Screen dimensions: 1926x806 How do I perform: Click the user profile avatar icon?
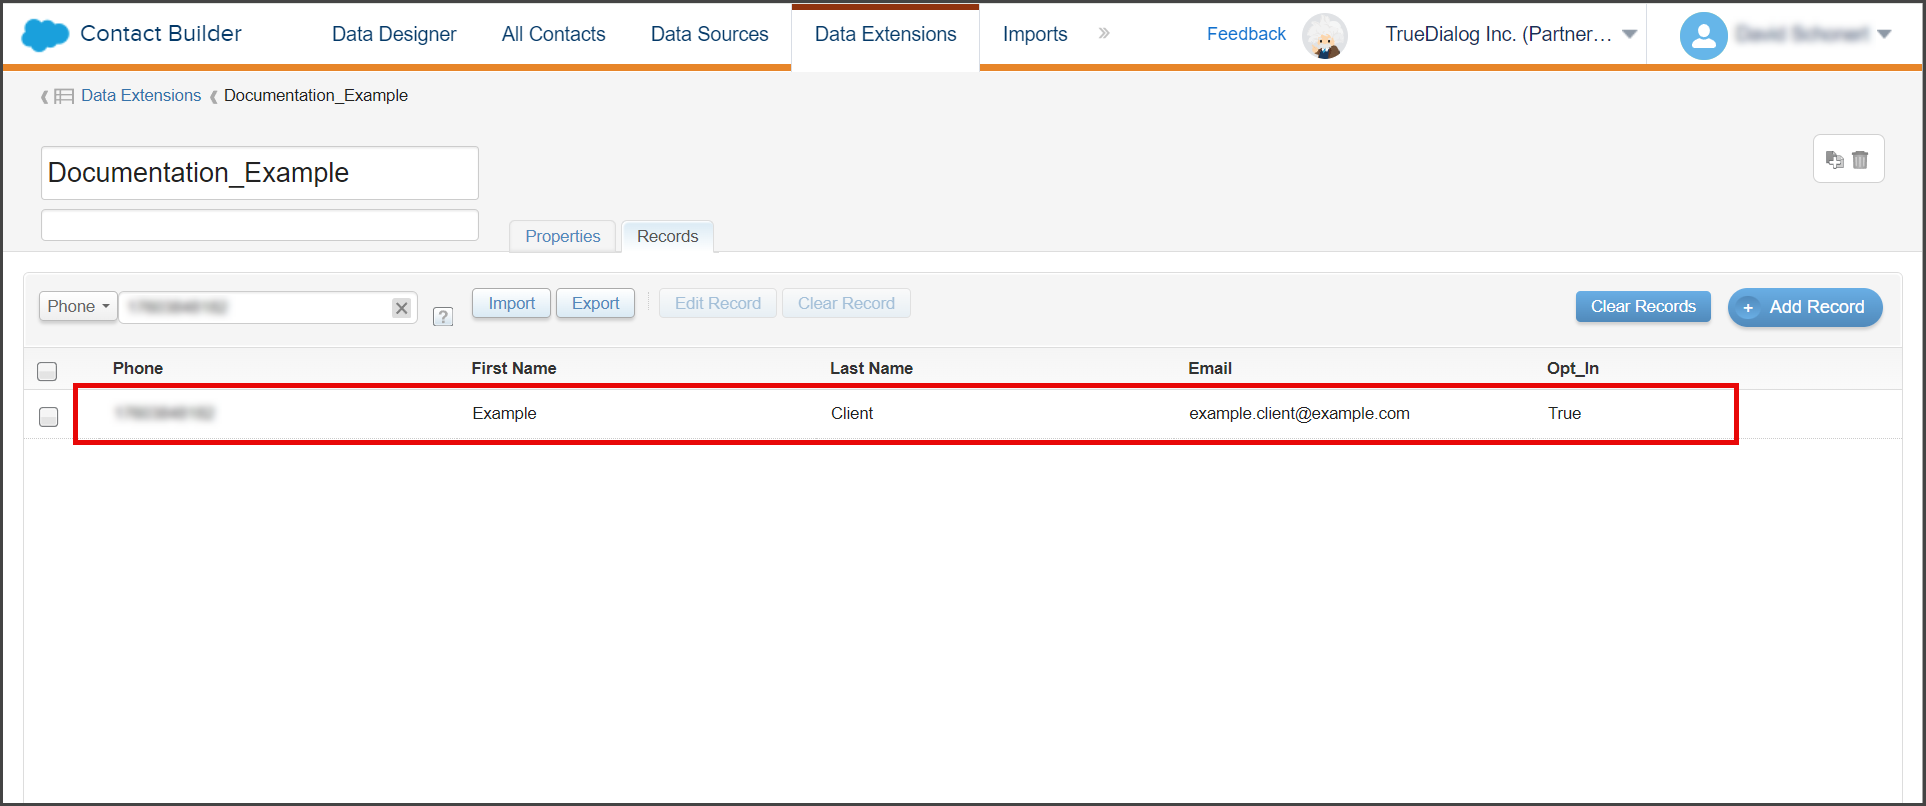click(1703, 36)
